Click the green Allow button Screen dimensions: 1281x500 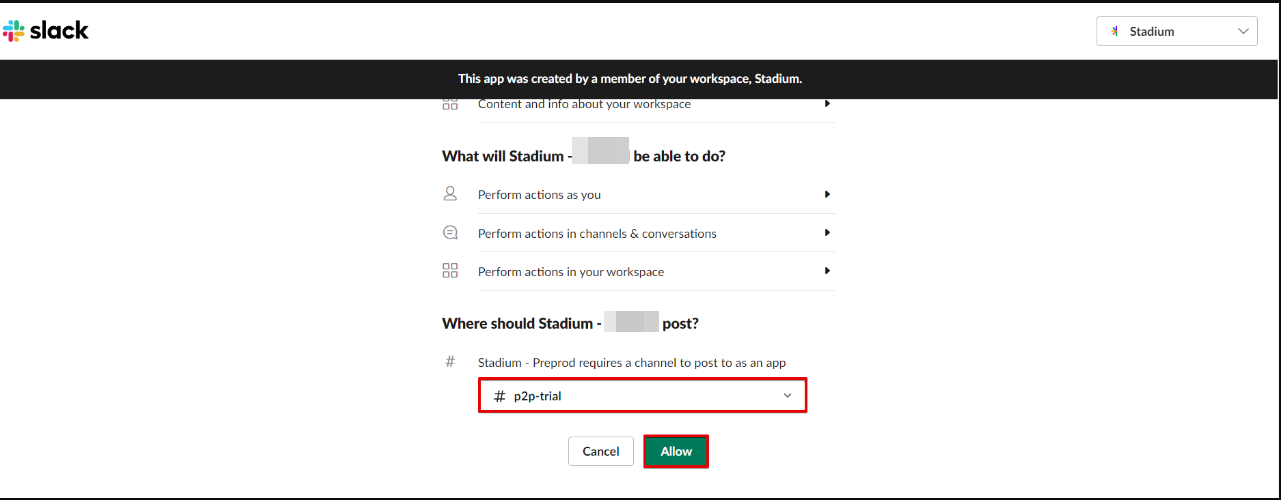(676, 451)
